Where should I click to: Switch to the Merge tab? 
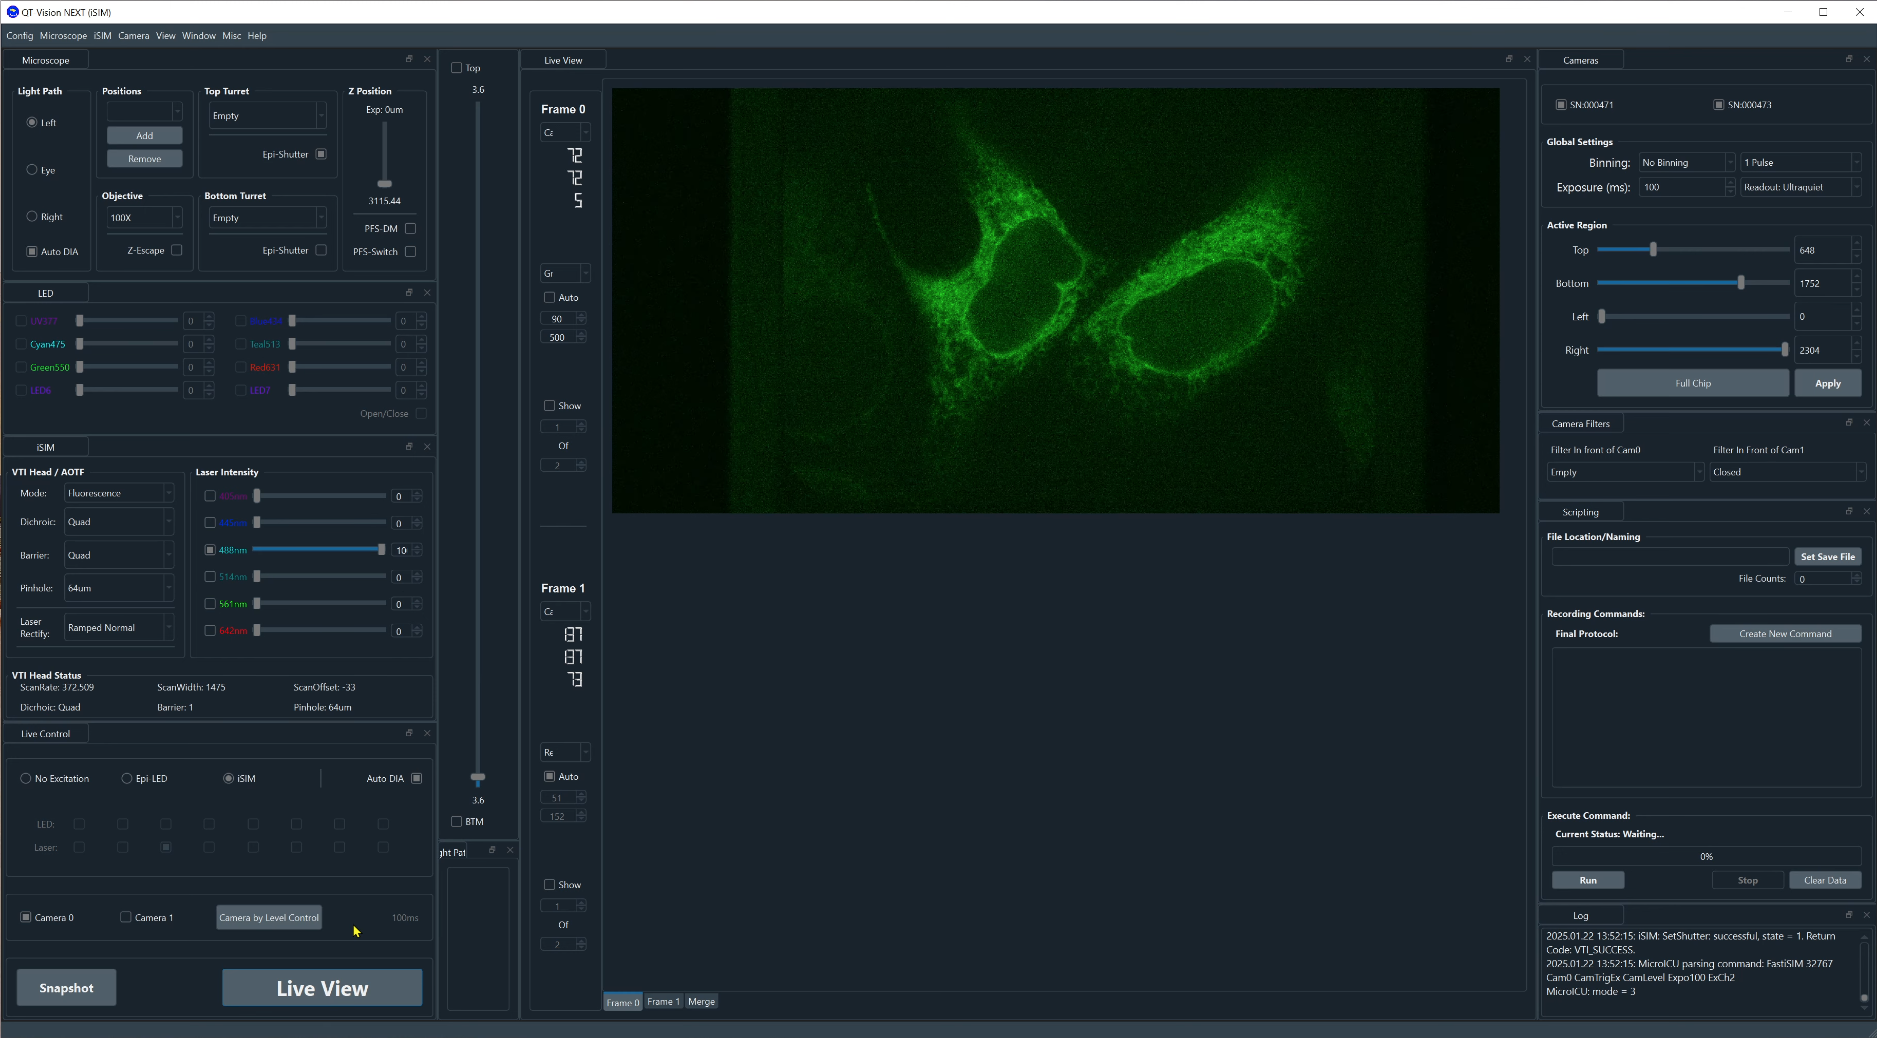coord(701,1002)
